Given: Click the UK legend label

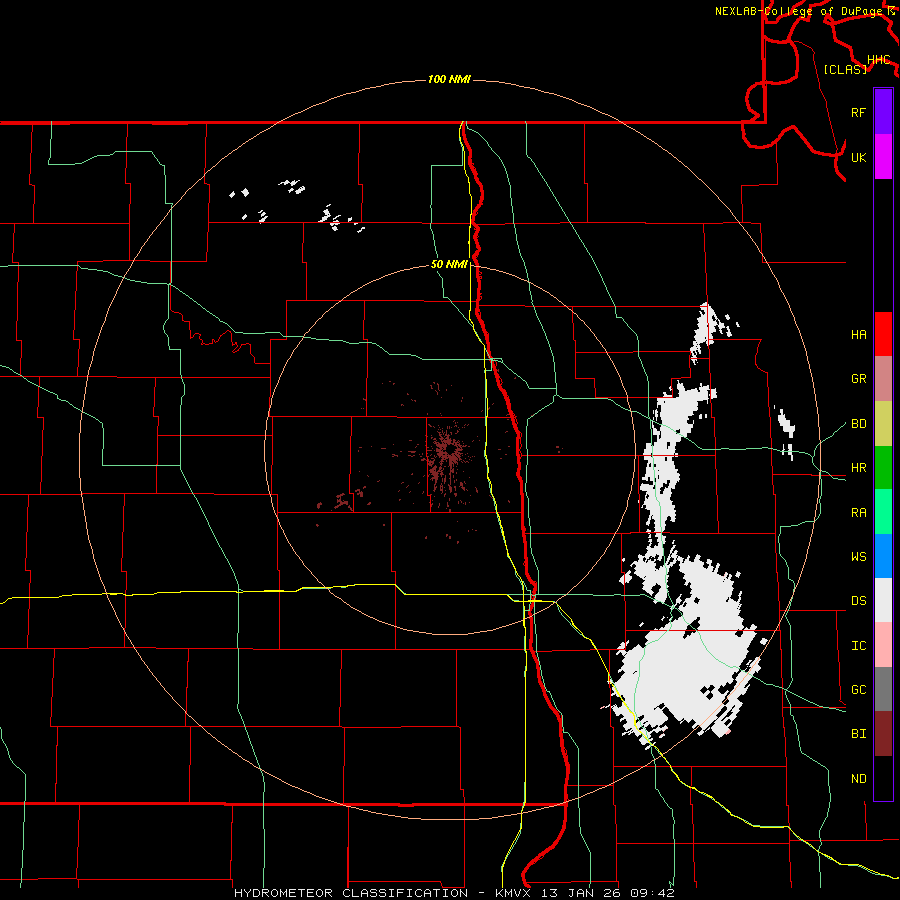Looking at the screenshot, I should click(859, 157).
